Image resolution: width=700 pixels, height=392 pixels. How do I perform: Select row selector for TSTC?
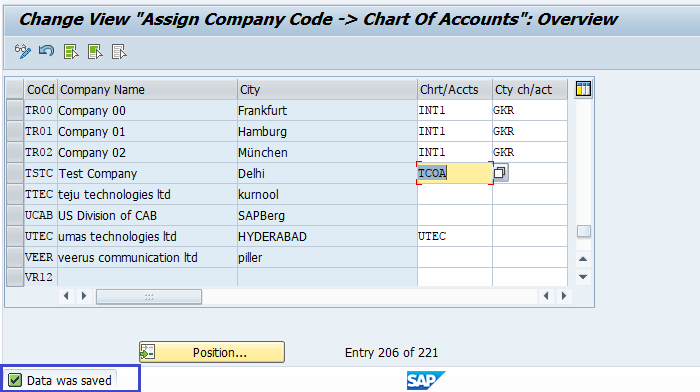click(x=15, y=173)
